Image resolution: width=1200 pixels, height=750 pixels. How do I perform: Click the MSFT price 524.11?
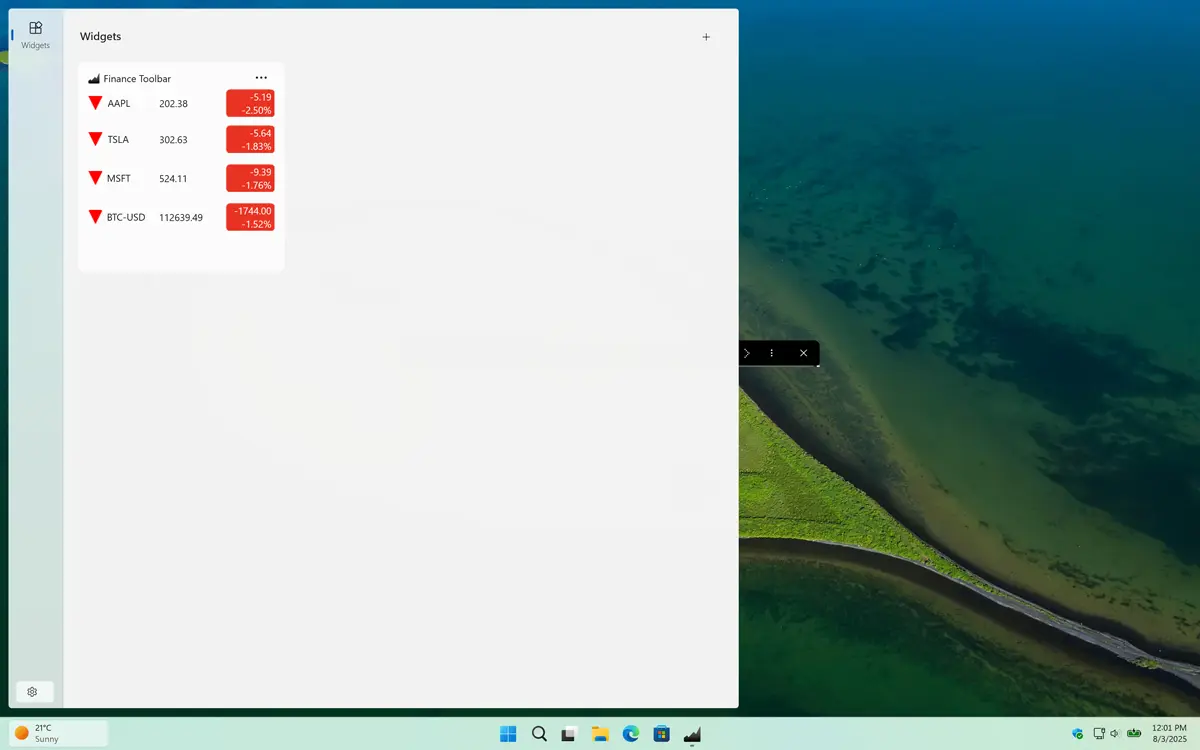[x=173, y=179]
